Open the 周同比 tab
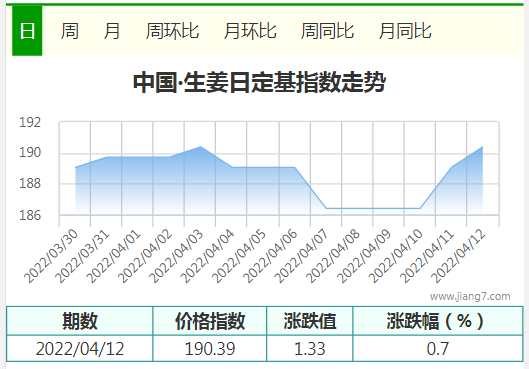 coord(327,31)
